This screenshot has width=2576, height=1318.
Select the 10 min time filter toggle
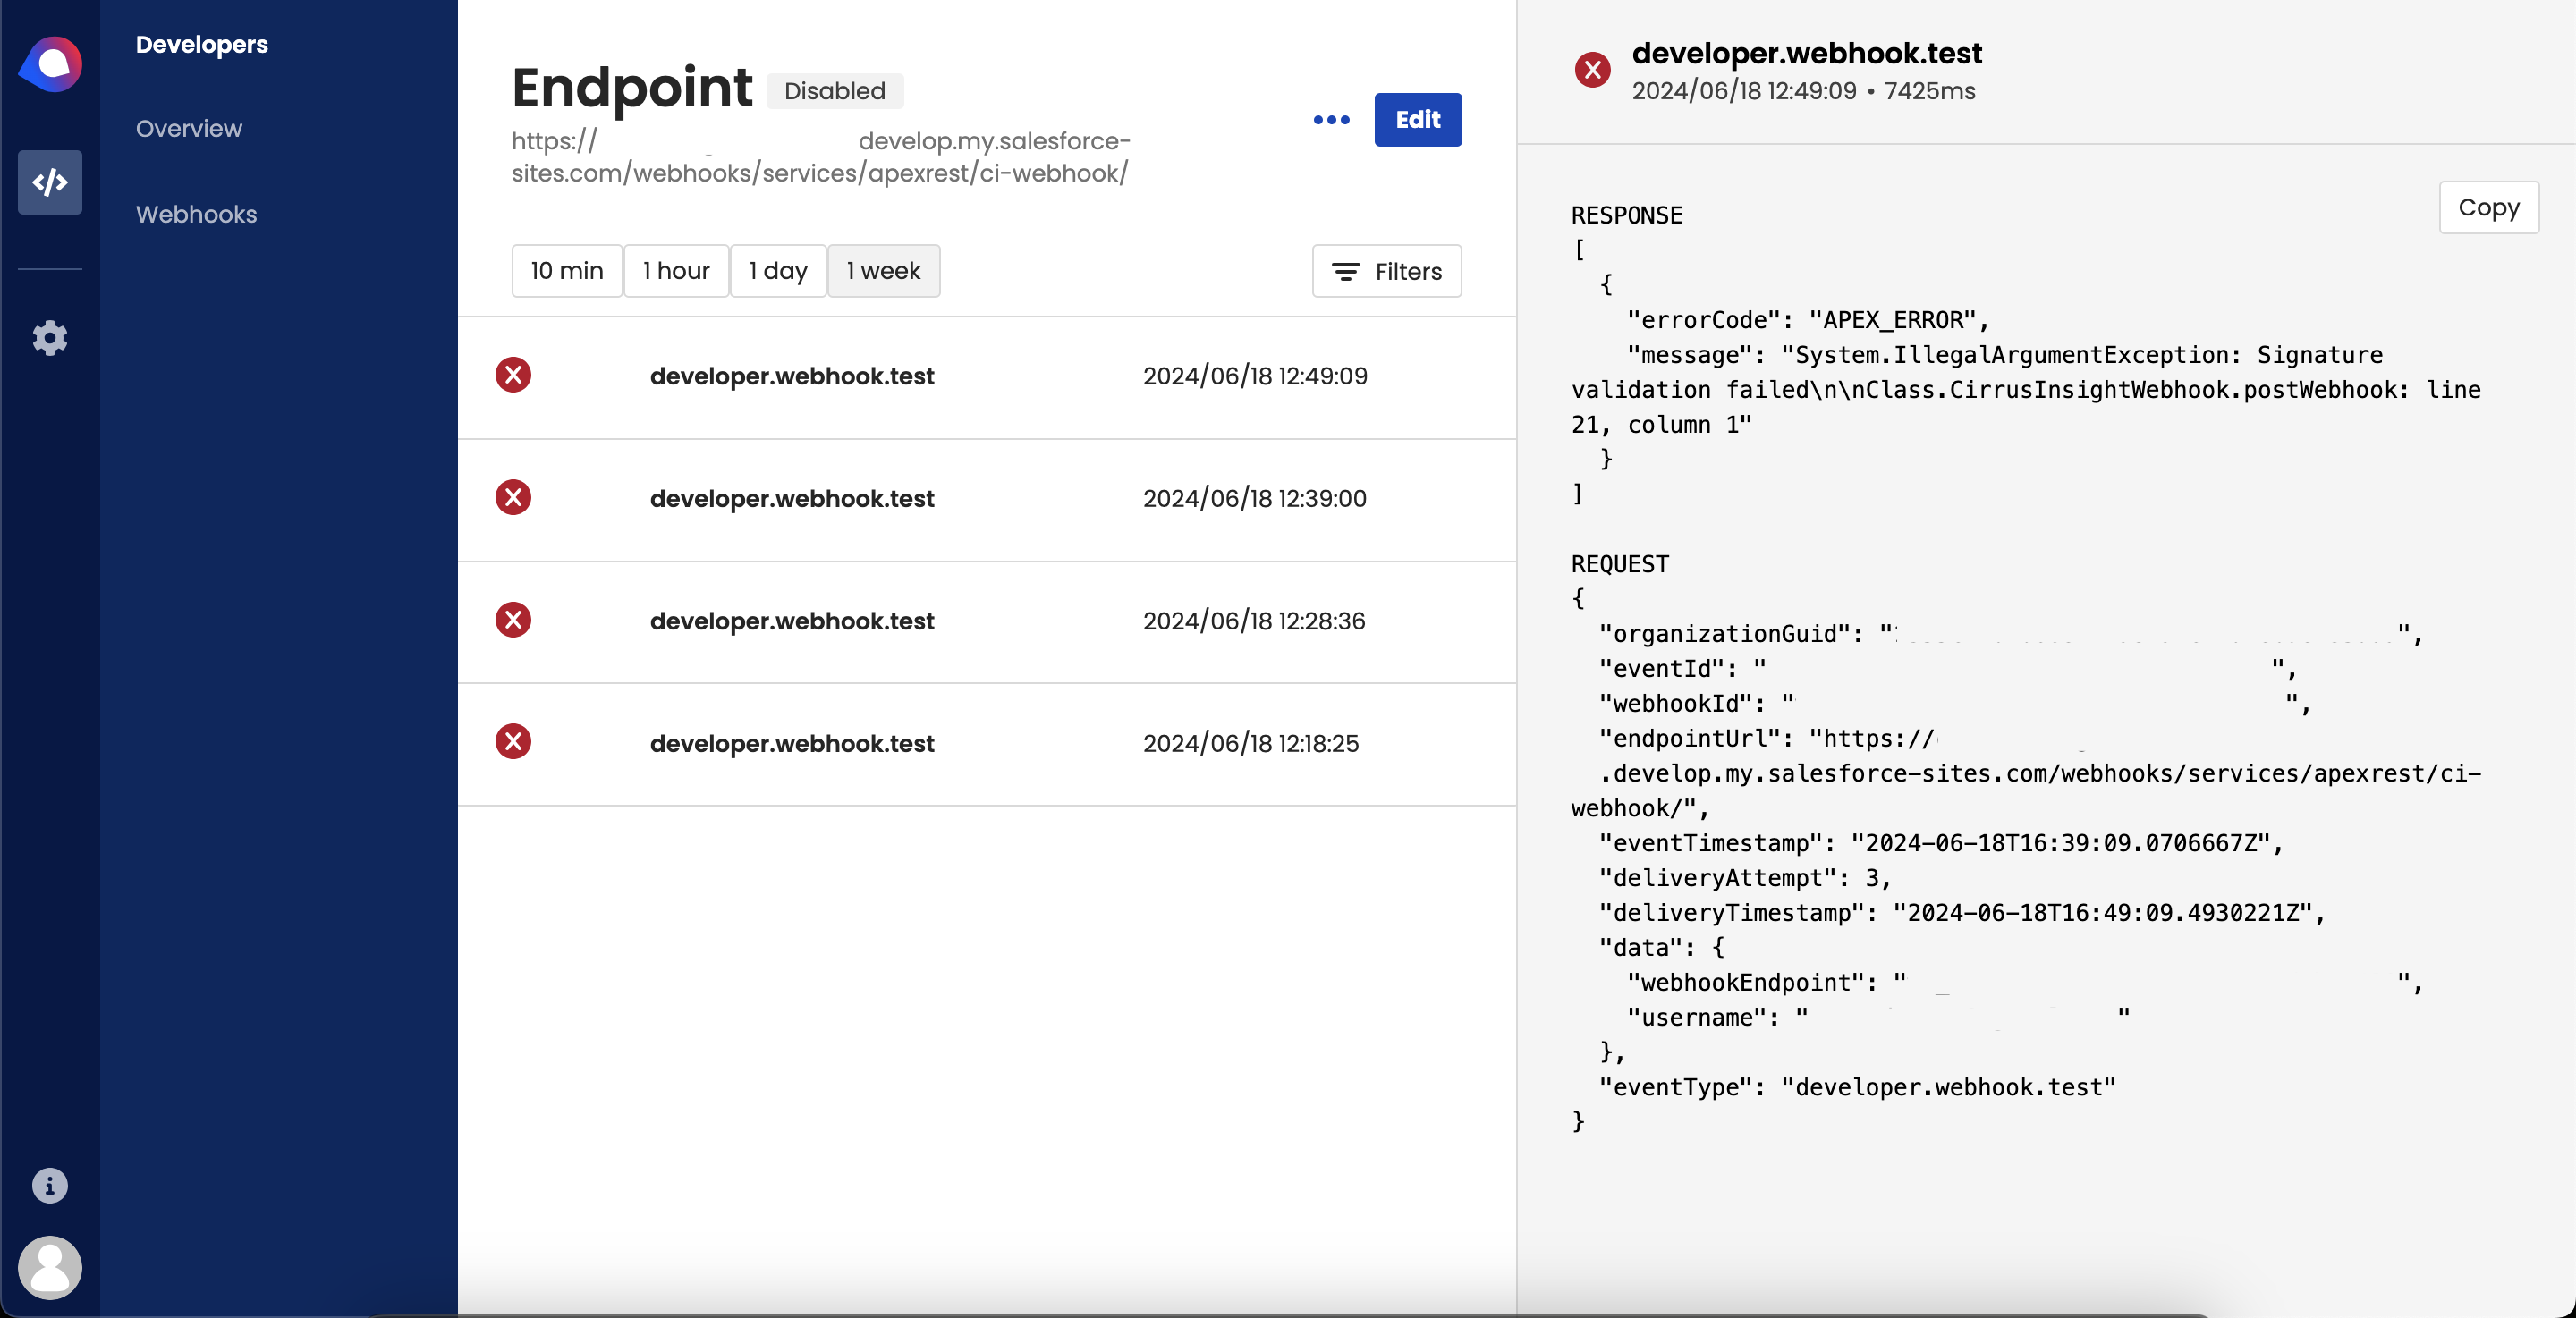click(565, 269)
